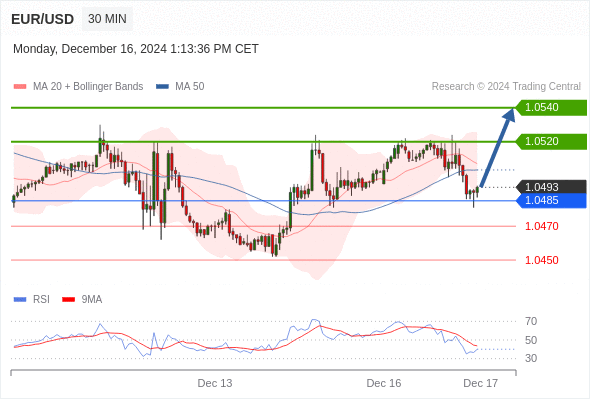Click the Research © 2024 Trading Central text
Screen dimensions: 590x400
[506, 87]
